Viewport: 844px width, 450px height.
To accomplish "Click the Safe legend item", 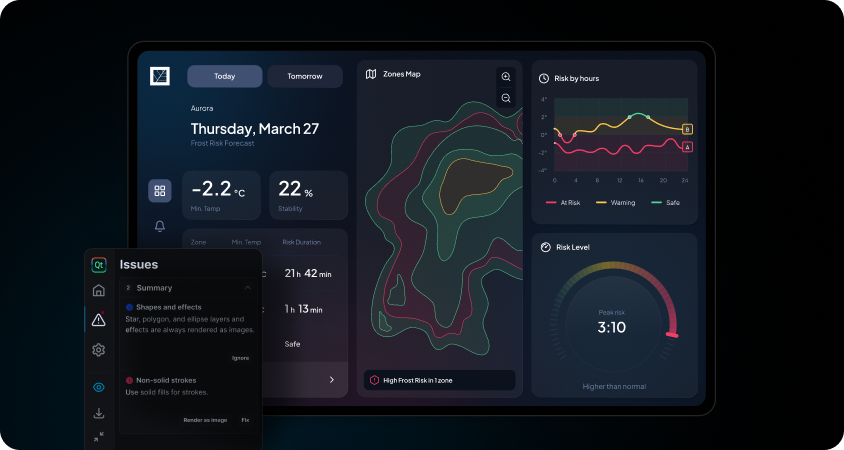I will tap(665, 203).
